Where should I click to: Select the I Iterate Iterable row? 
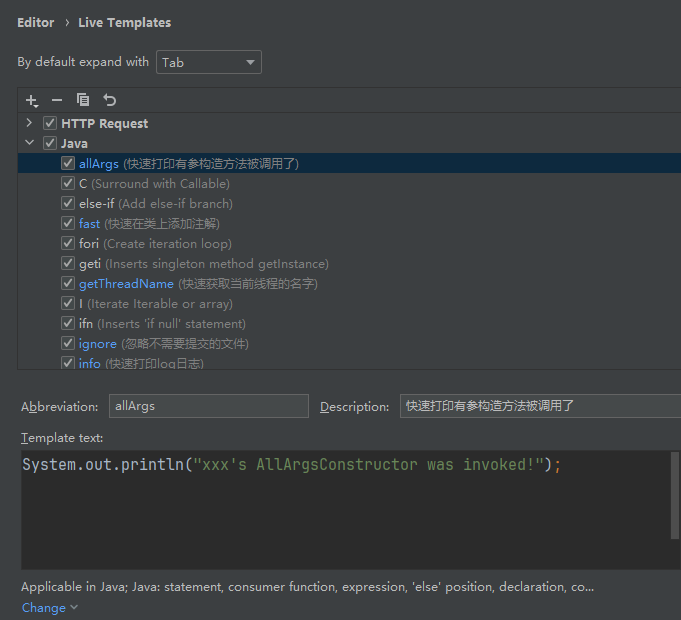pyautogui.click(x=349, y=303)
